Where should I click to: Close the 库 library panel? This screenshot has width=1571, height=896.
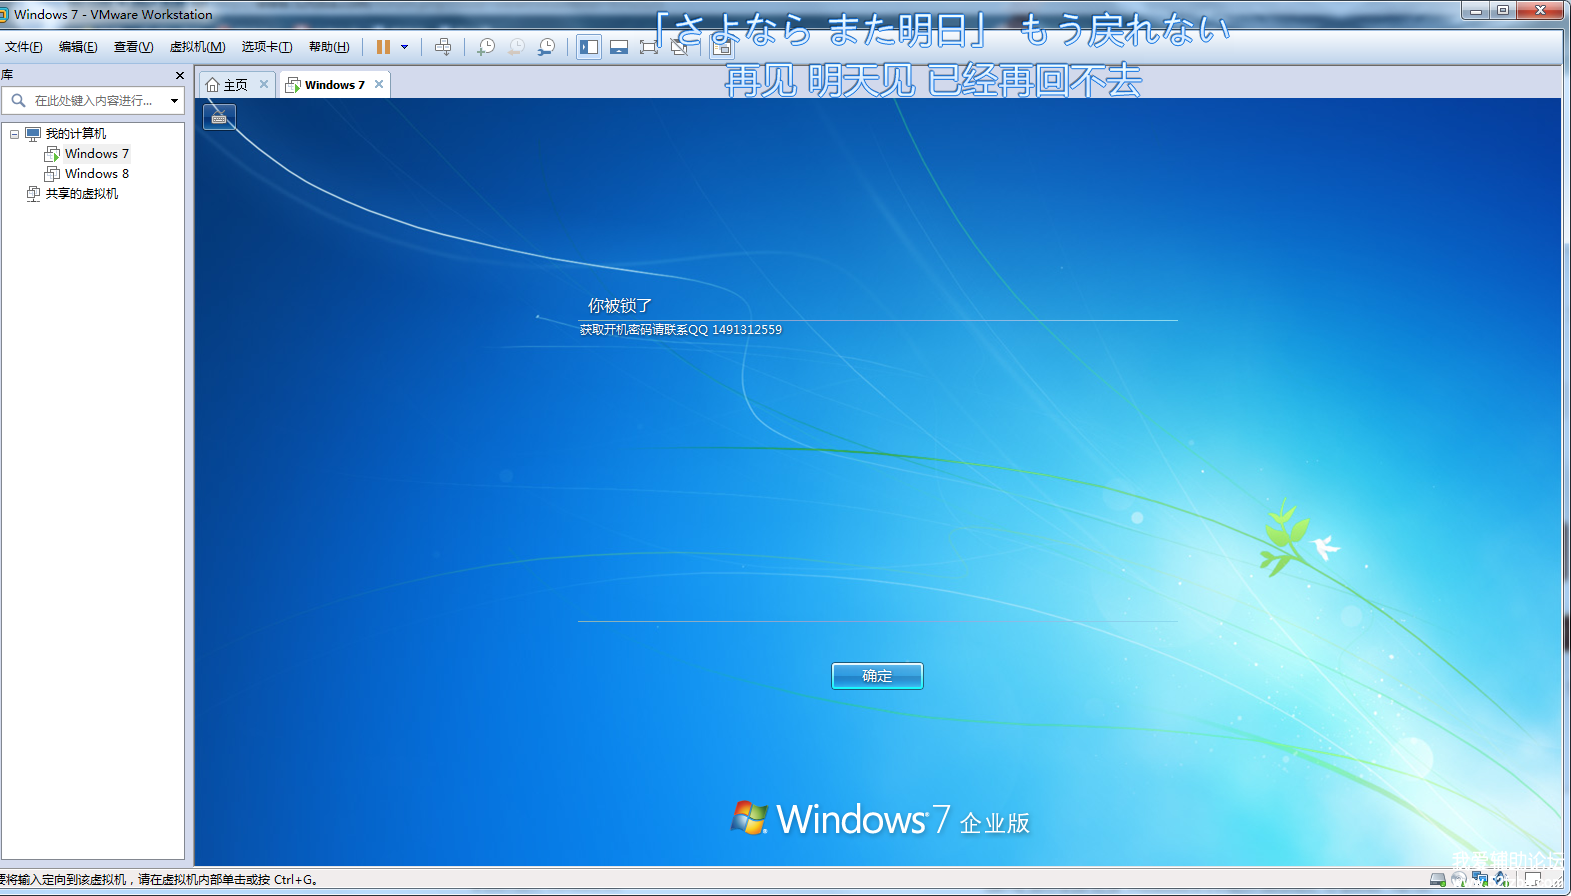180,75
